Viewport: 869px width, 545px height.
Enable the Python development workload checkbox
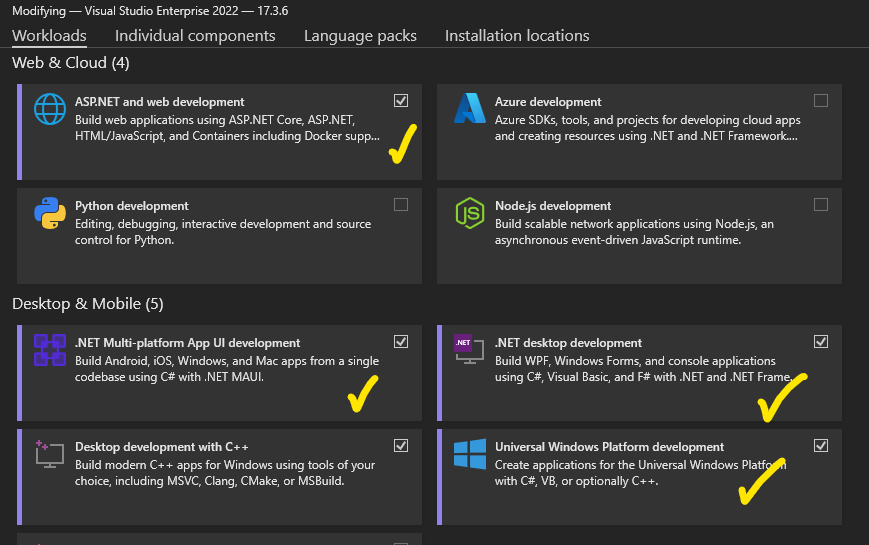point(401,205)
